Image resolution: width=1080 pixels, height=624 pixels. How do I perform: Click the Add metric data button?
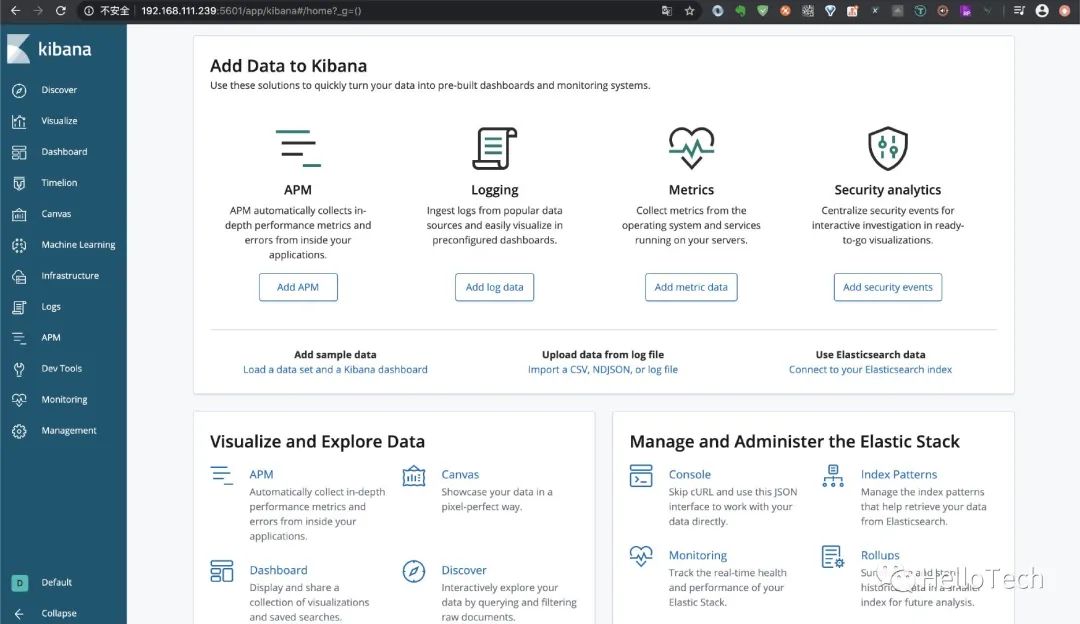(x=691, y=287)
